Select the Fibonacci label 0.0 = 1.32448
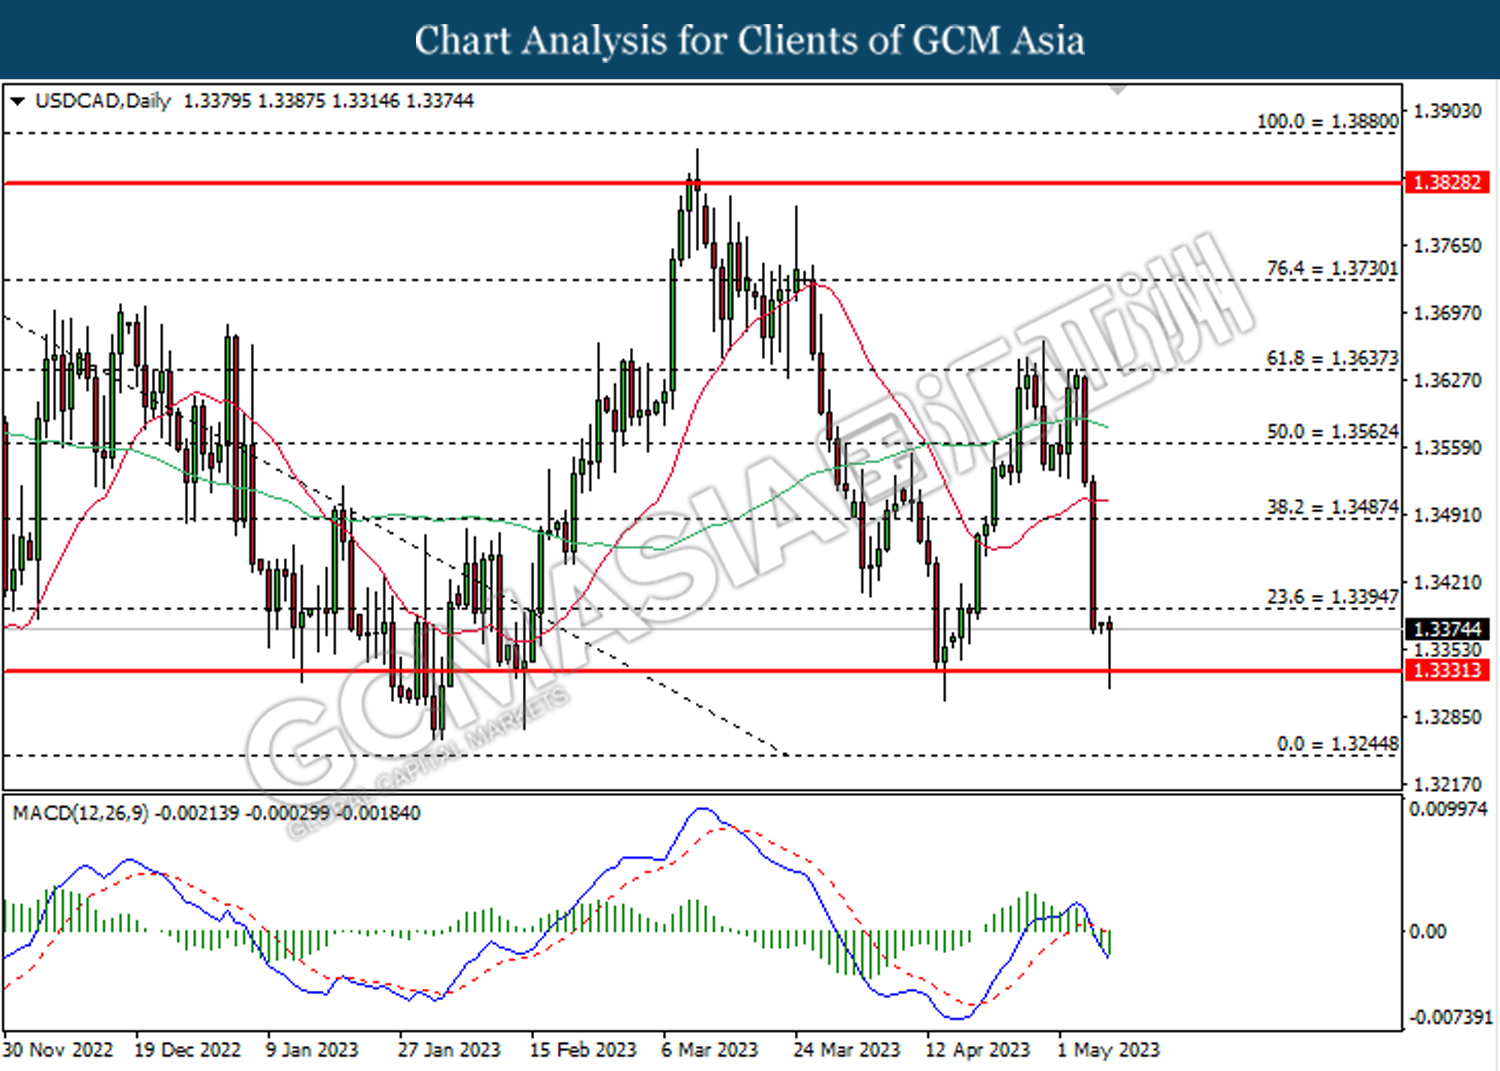 pyautogui.click(x=1338, y=744)
